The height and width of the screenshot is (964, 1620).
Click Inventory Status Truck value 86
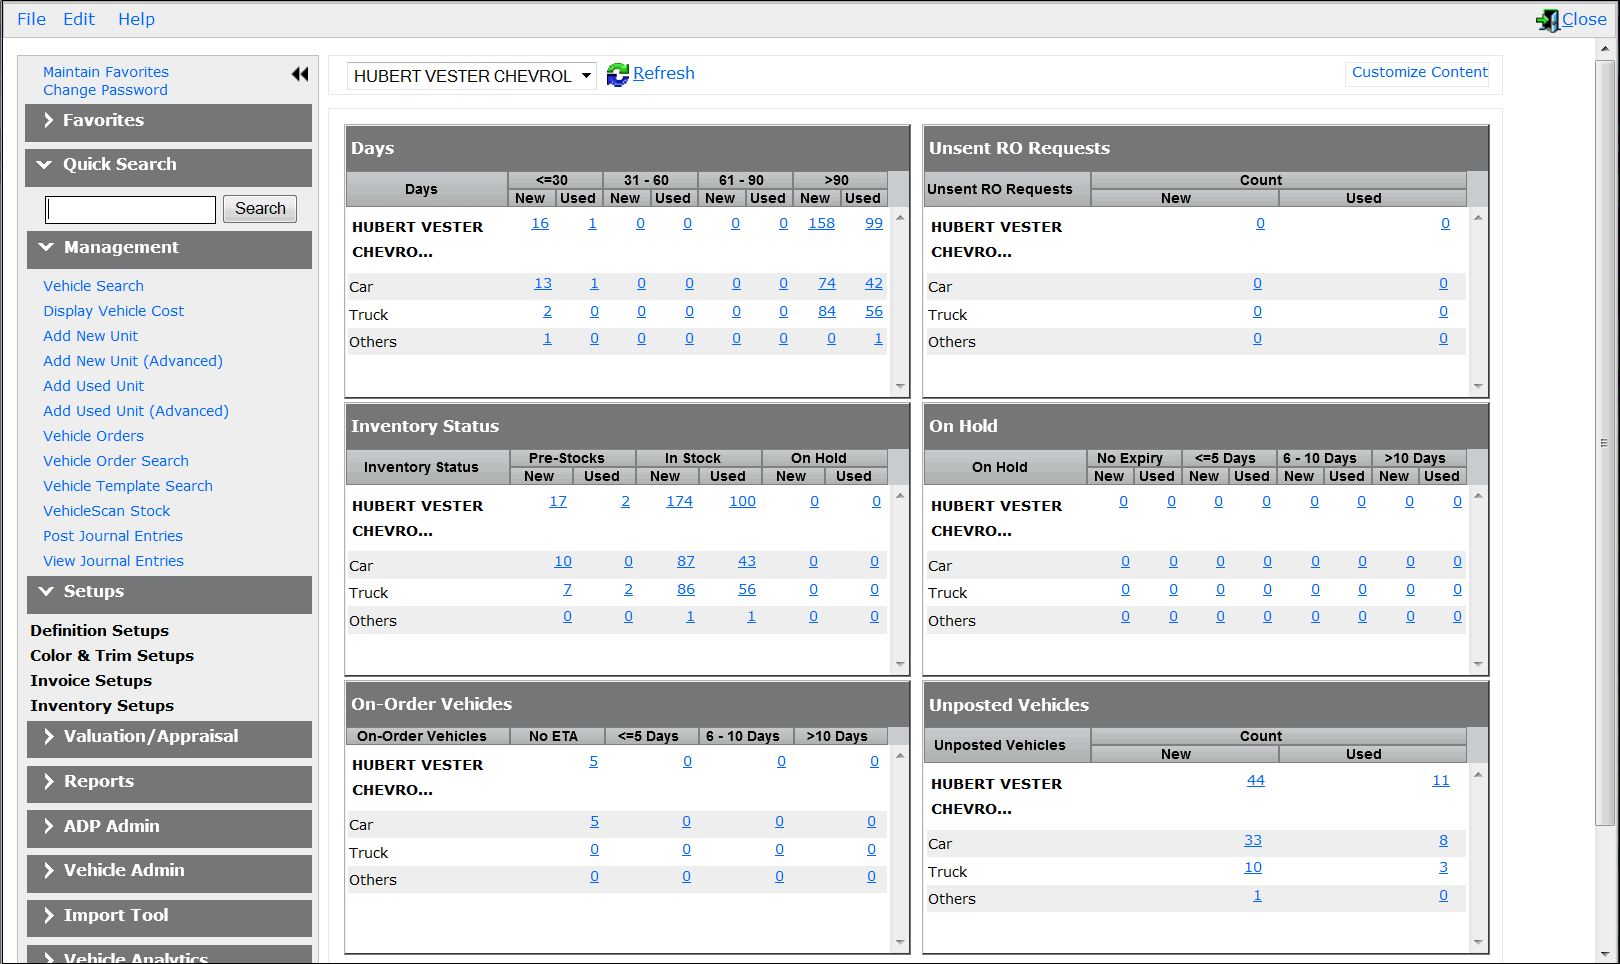(686, 589)
